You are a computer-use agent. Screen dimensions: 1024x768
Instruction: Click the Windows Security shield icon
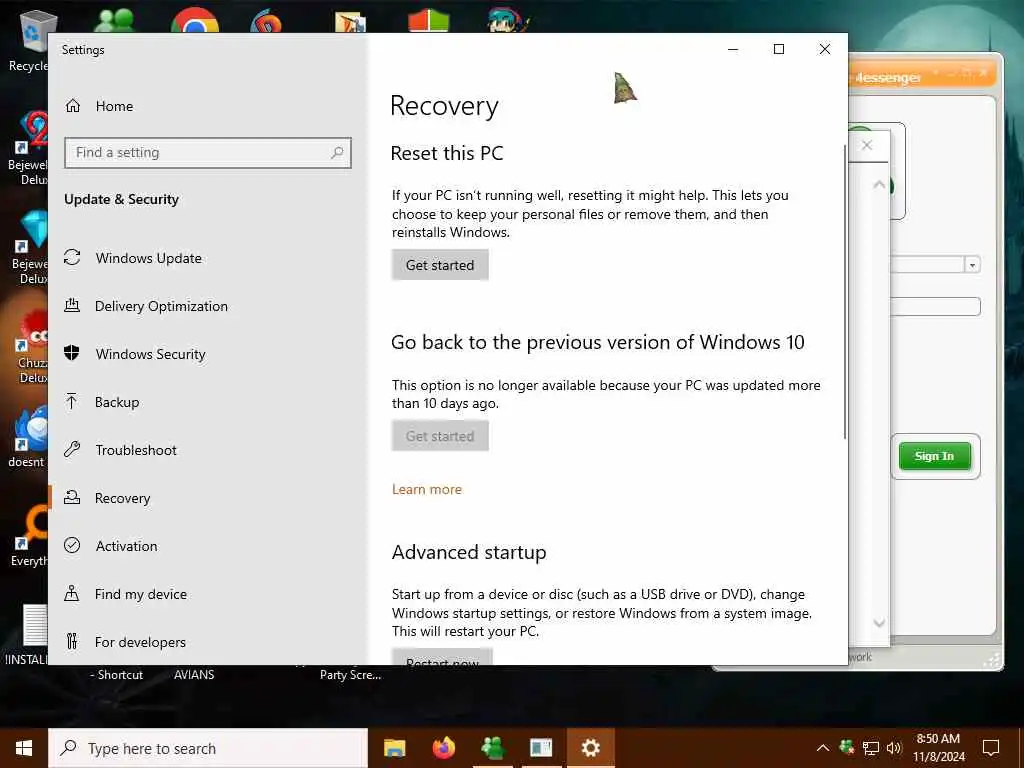click(x=72, y=353)
